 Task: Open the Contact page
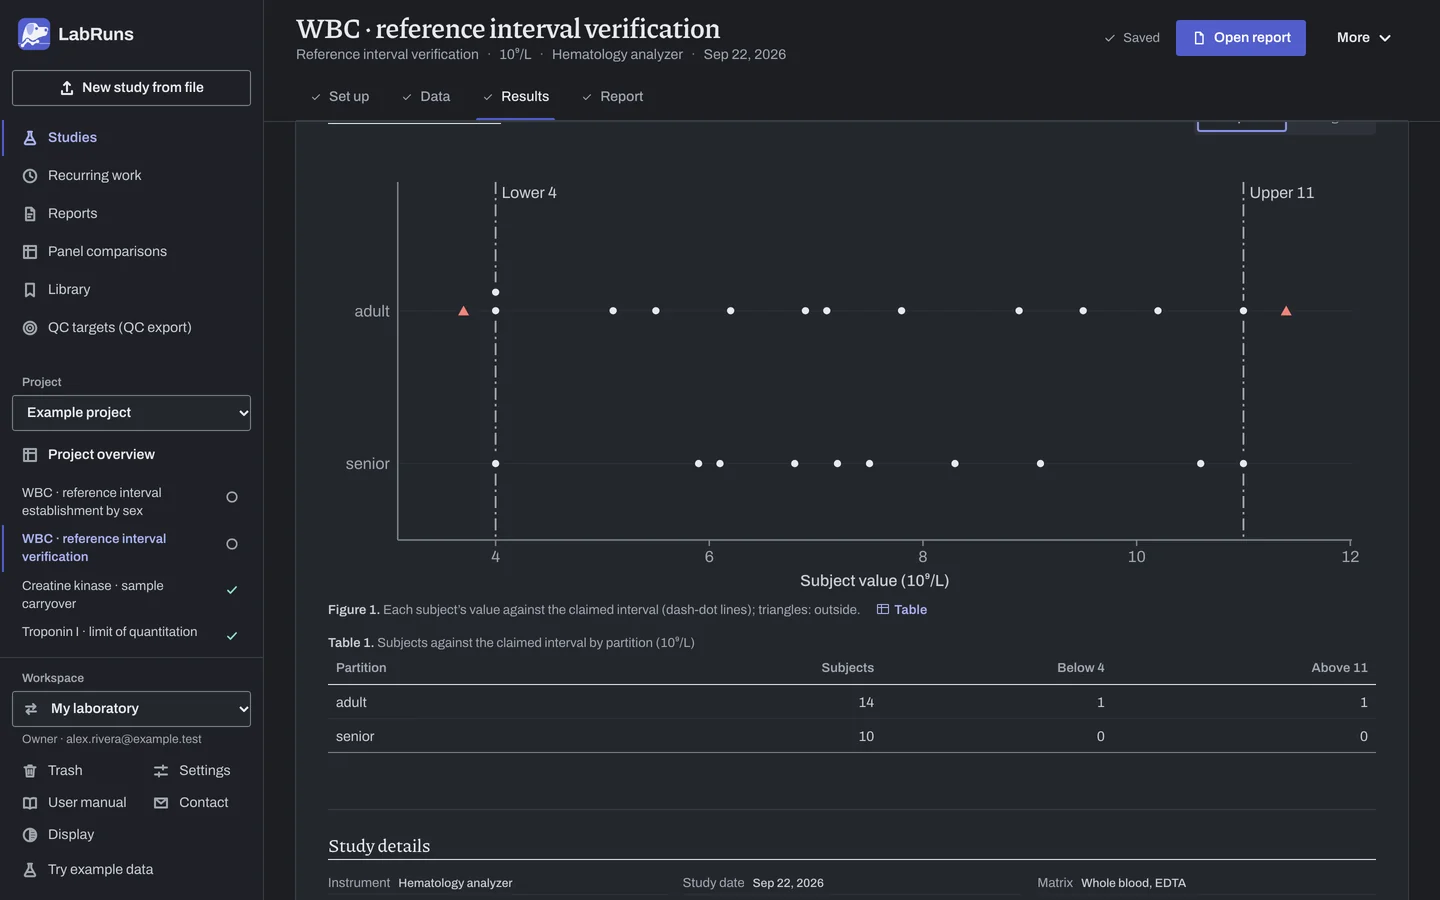(191, 803)
